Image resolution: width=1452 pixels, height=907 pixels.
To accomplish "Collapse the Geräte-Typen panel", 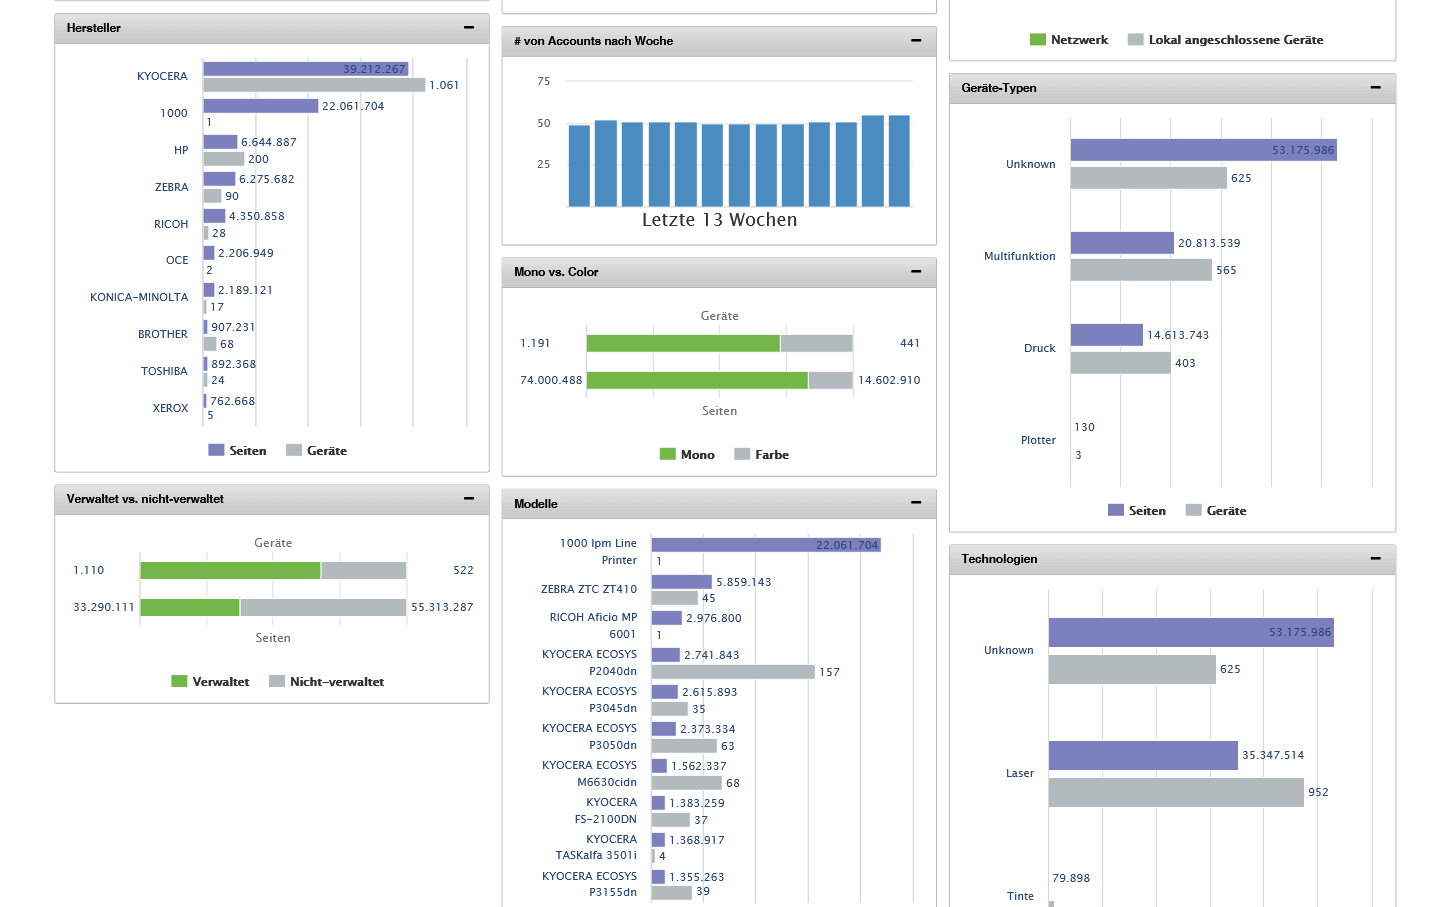I will coord(1375,88).
